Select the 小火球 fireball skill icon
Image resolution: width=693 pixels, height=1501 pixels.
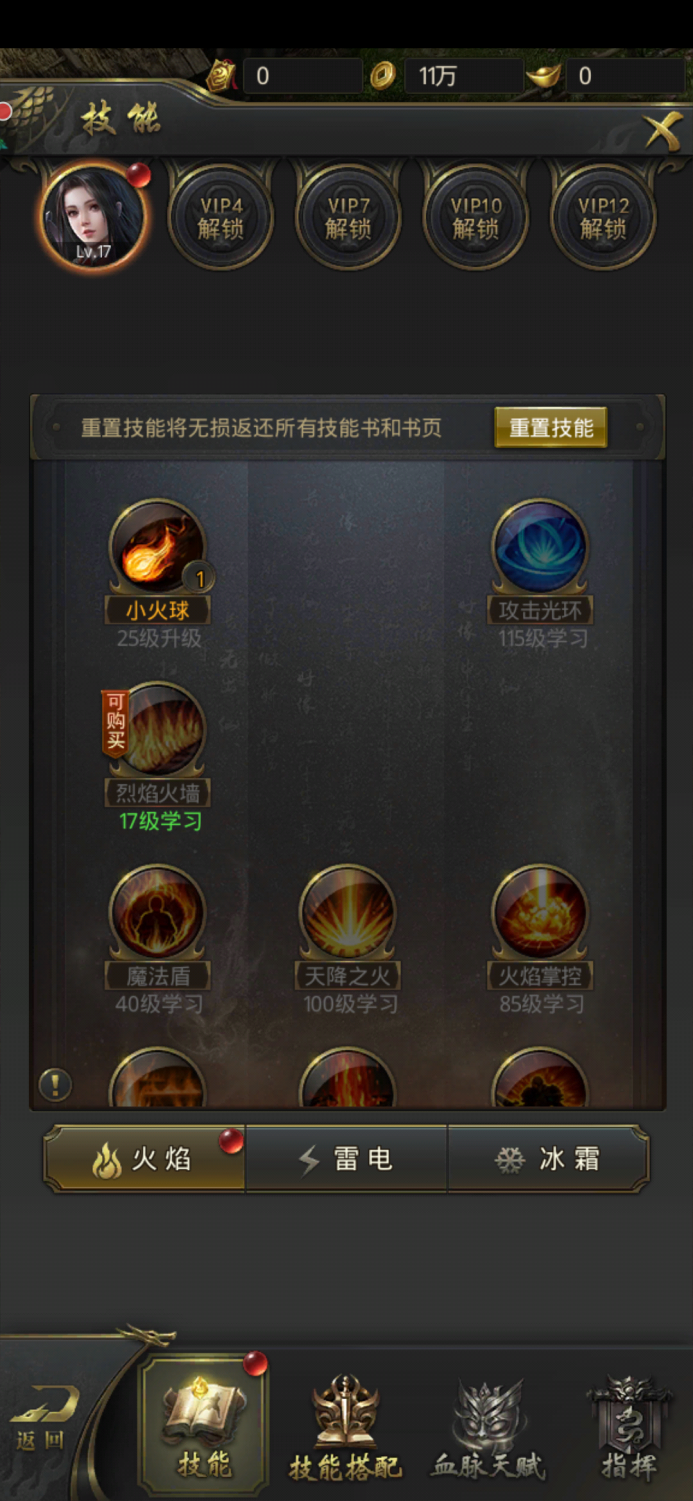click(157, 547)
